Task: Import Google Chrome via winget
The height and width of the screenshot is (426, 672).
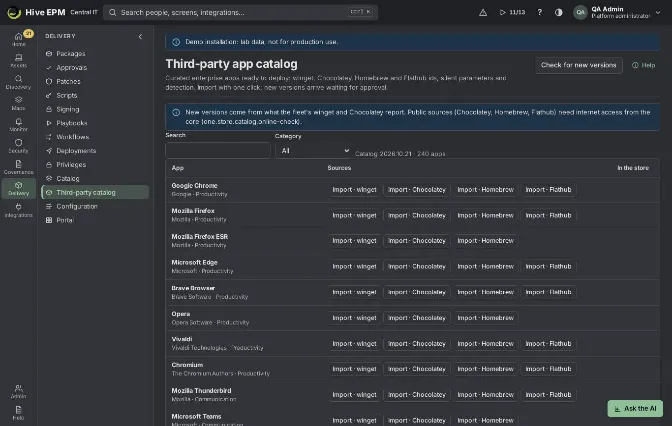Action: (354, 189)
